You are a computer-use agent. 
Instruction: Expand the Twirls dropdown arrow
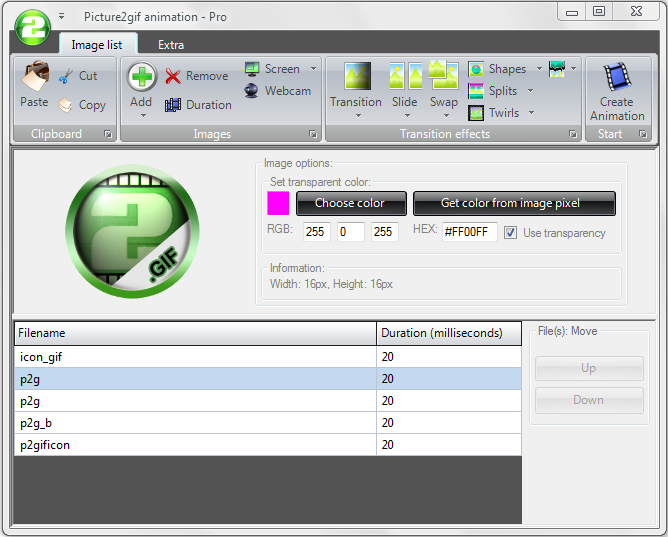[x=531, y=112]
